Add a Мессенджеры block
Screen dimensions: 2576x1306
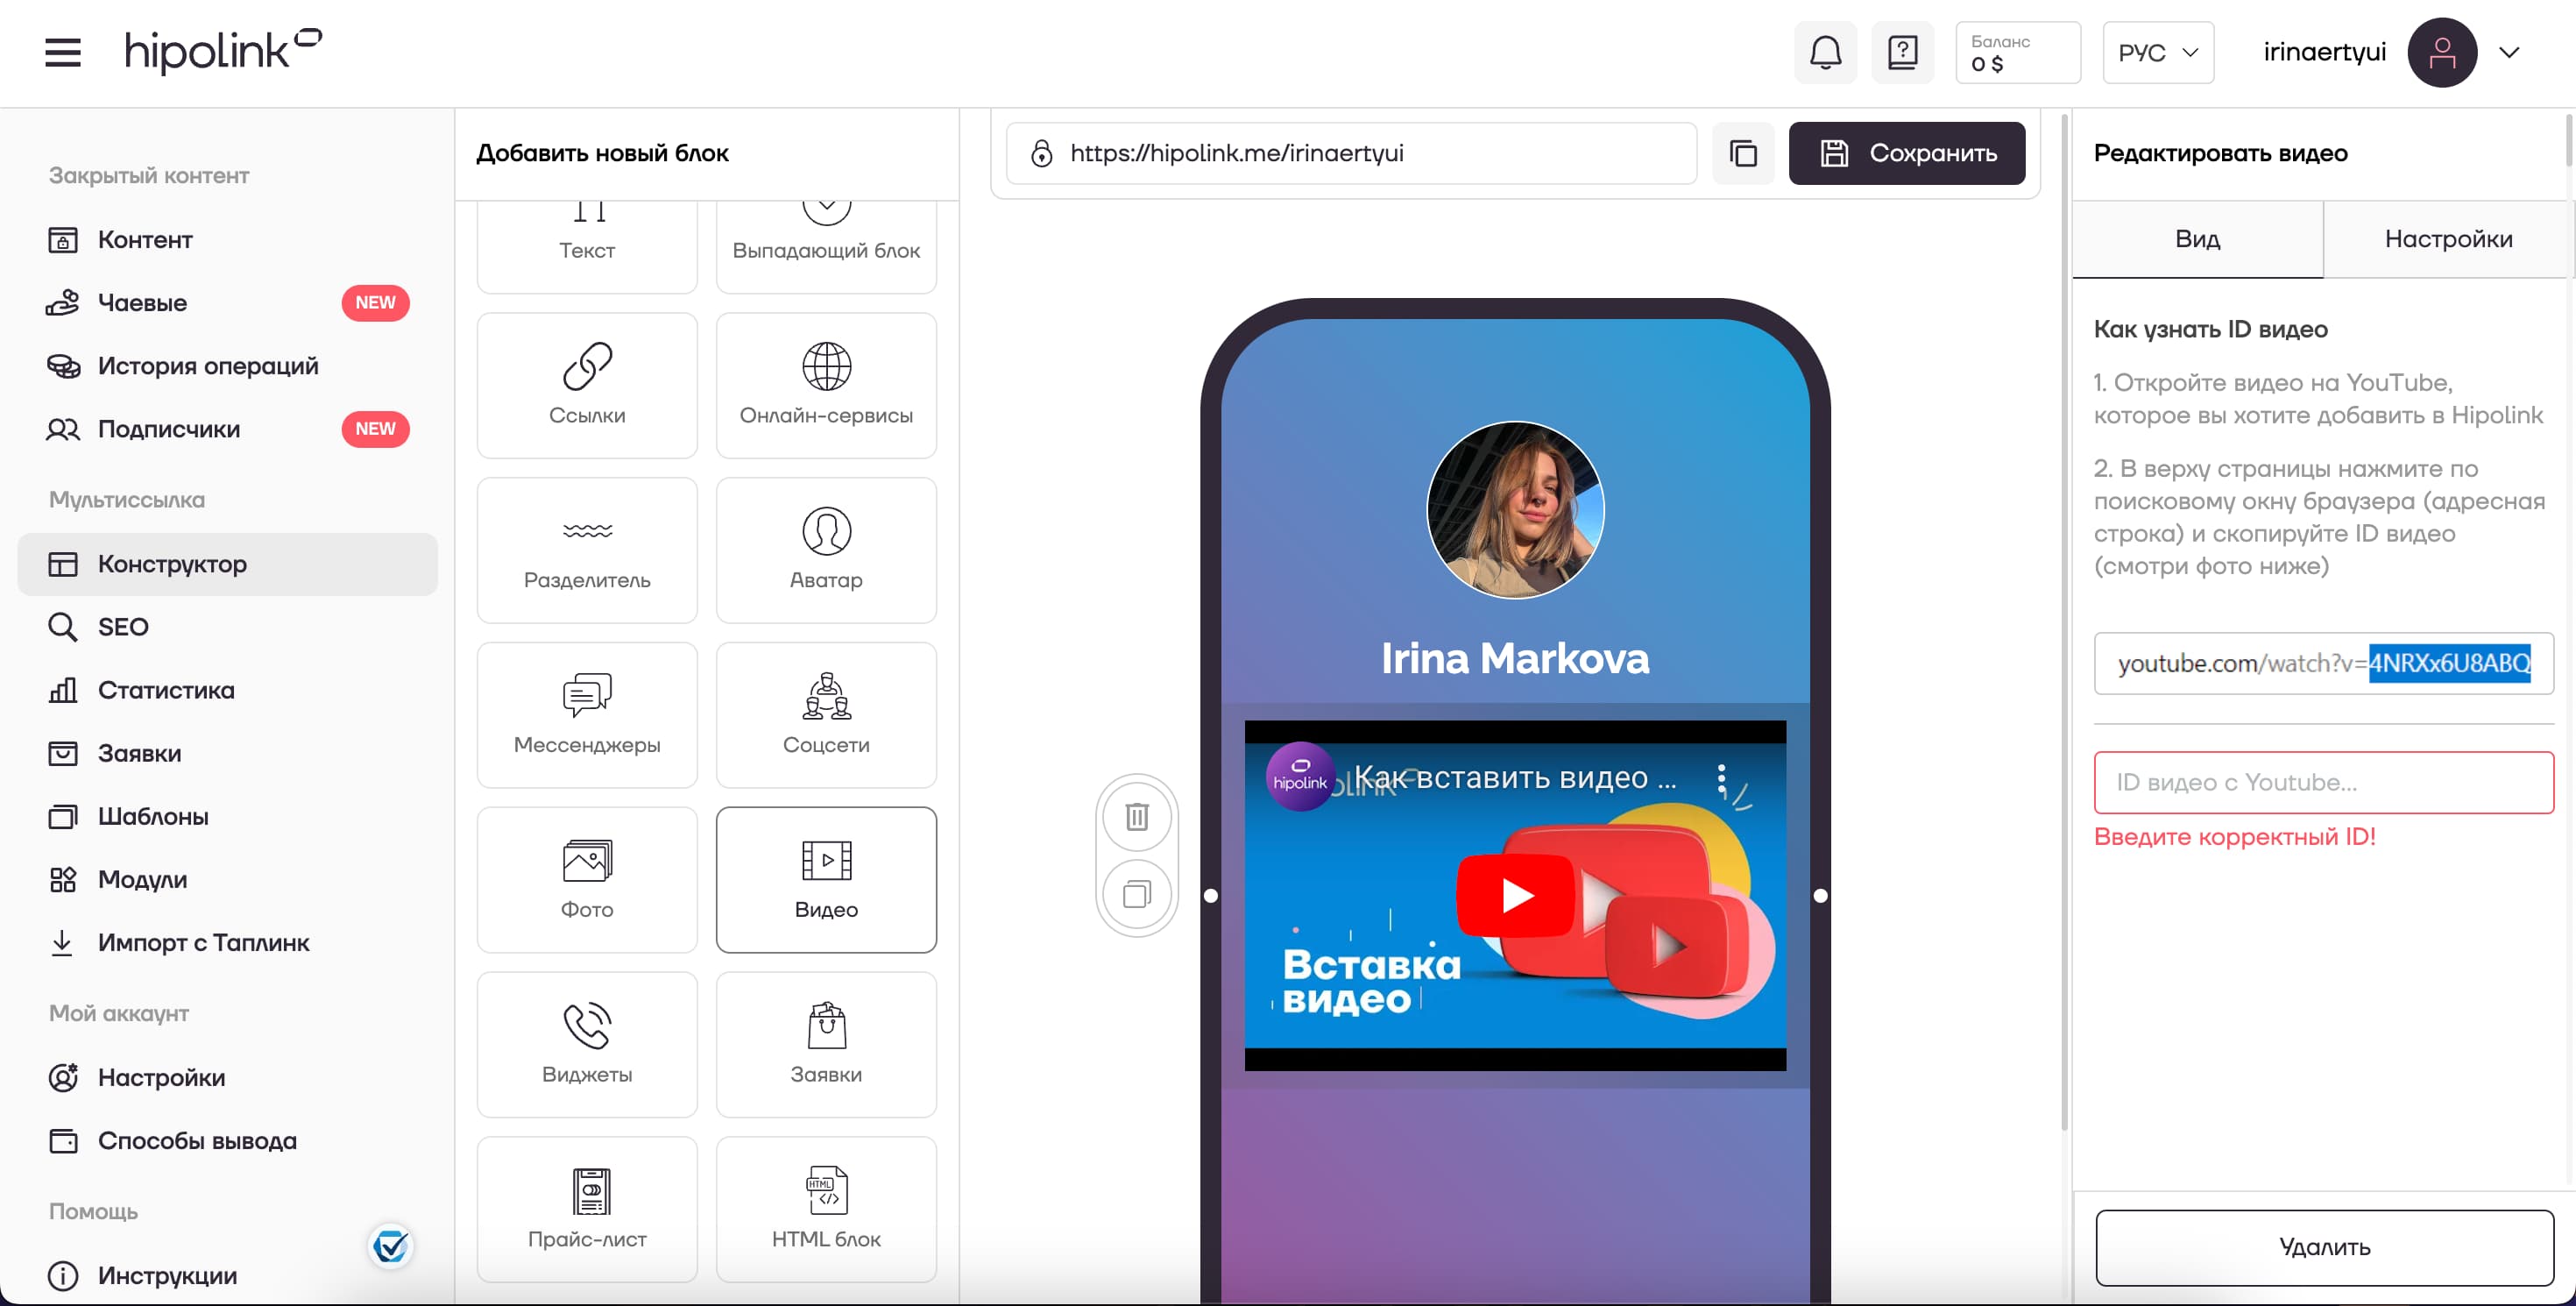point(587,715)
